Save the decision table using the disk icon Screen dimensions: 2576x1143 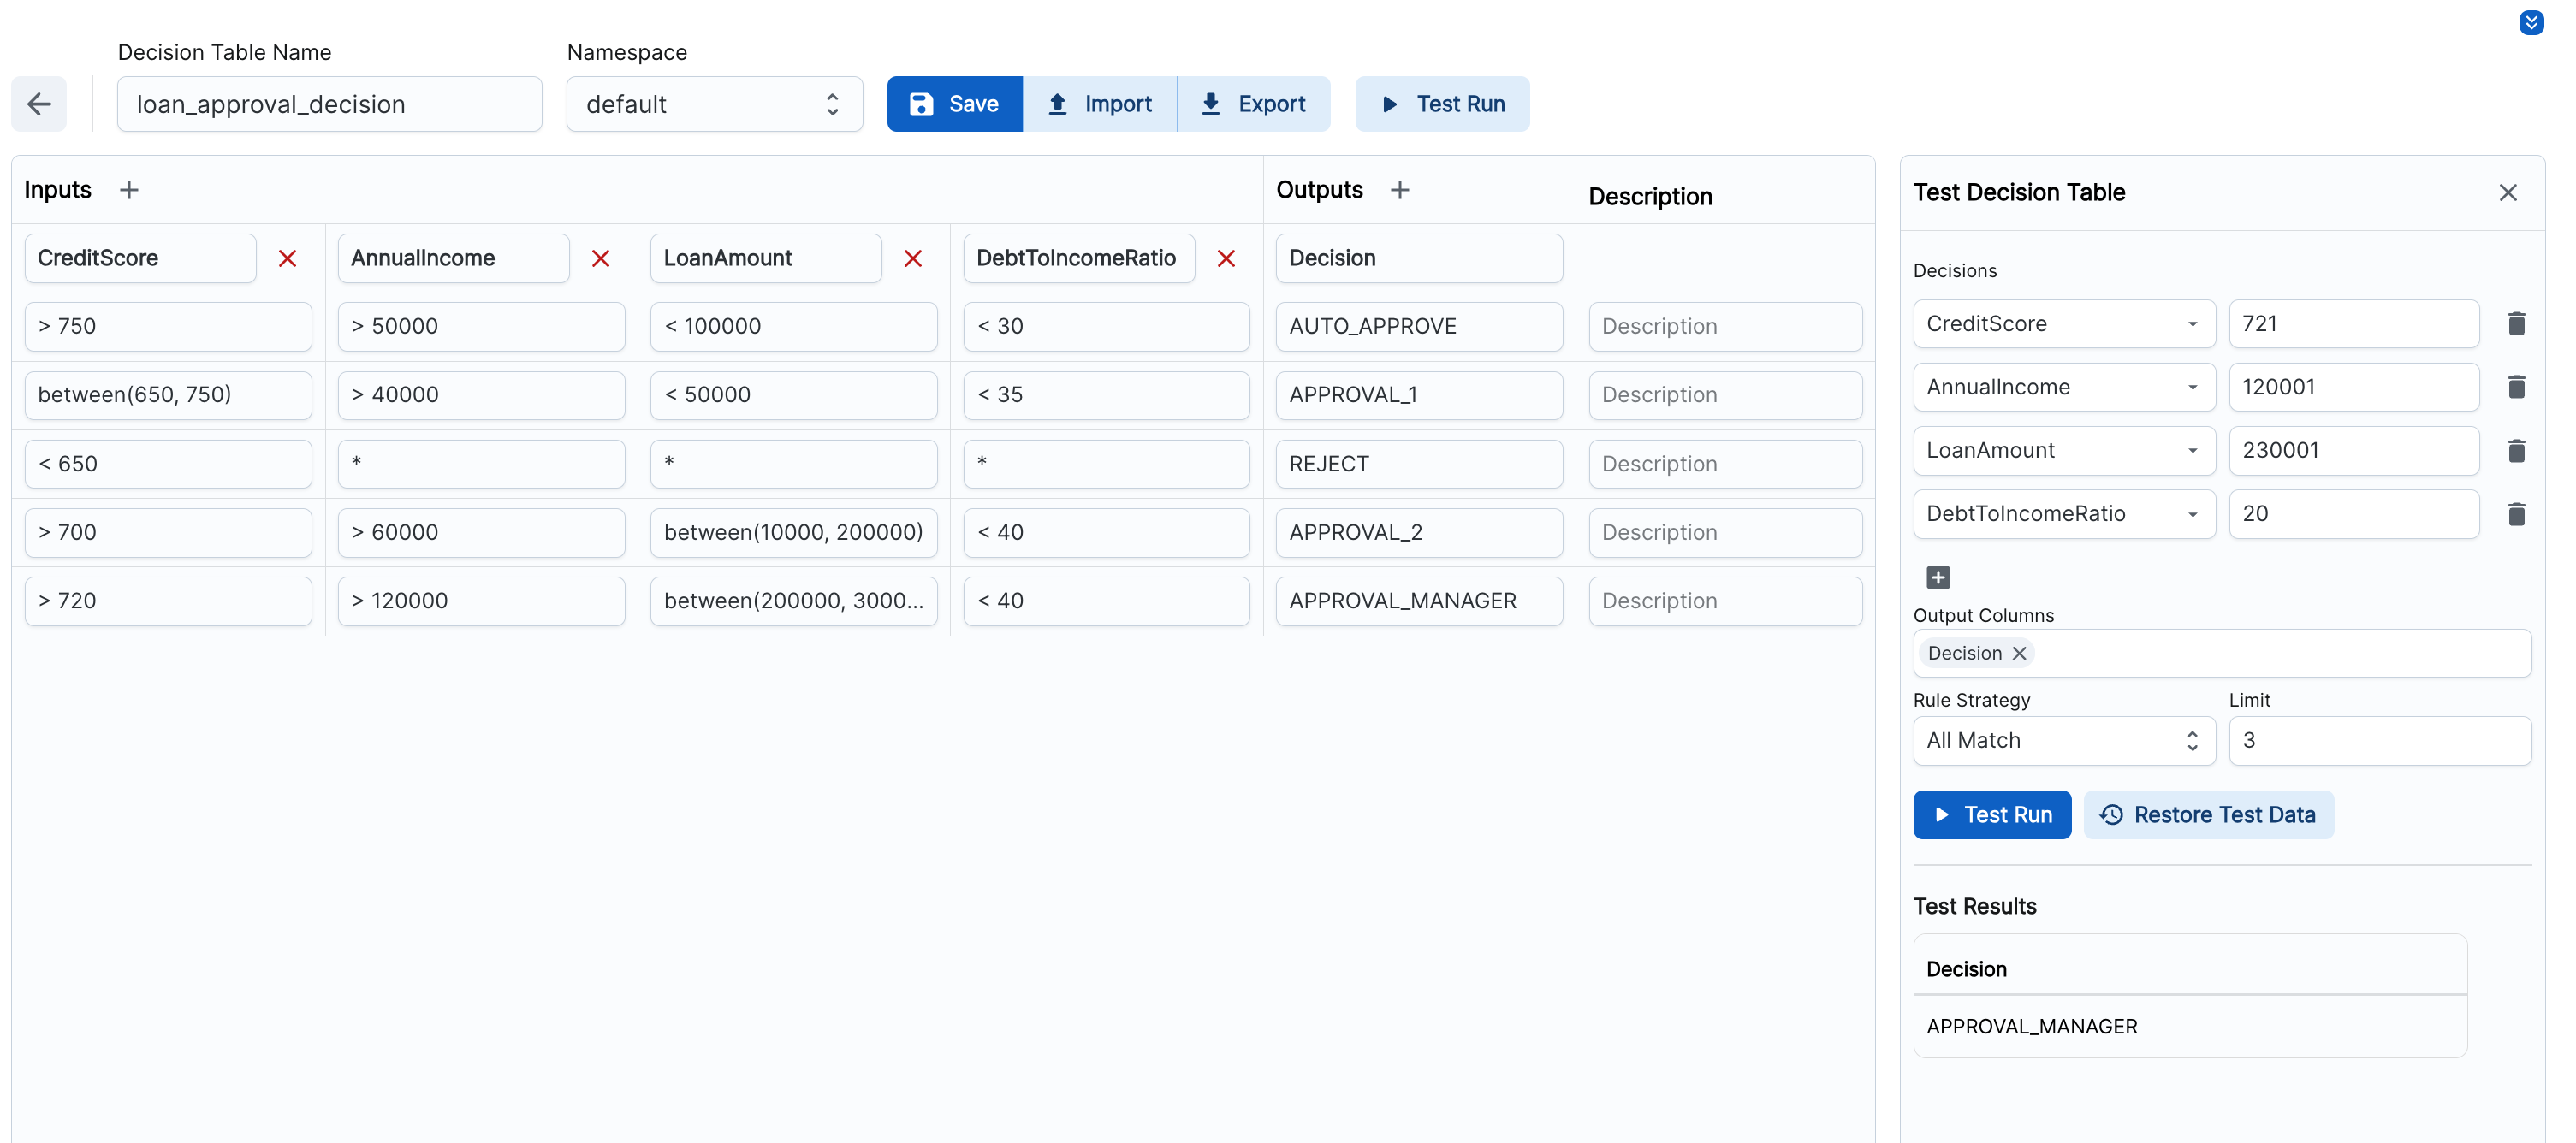(920, 103)
